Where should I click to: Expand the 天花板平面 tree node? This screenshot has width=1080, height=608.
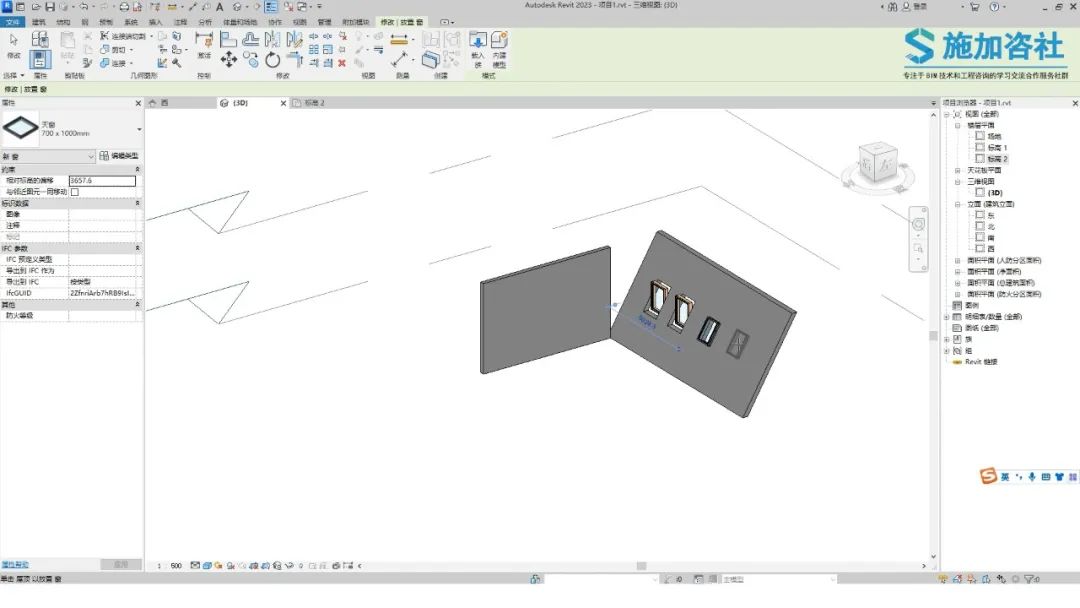point(957,170)
